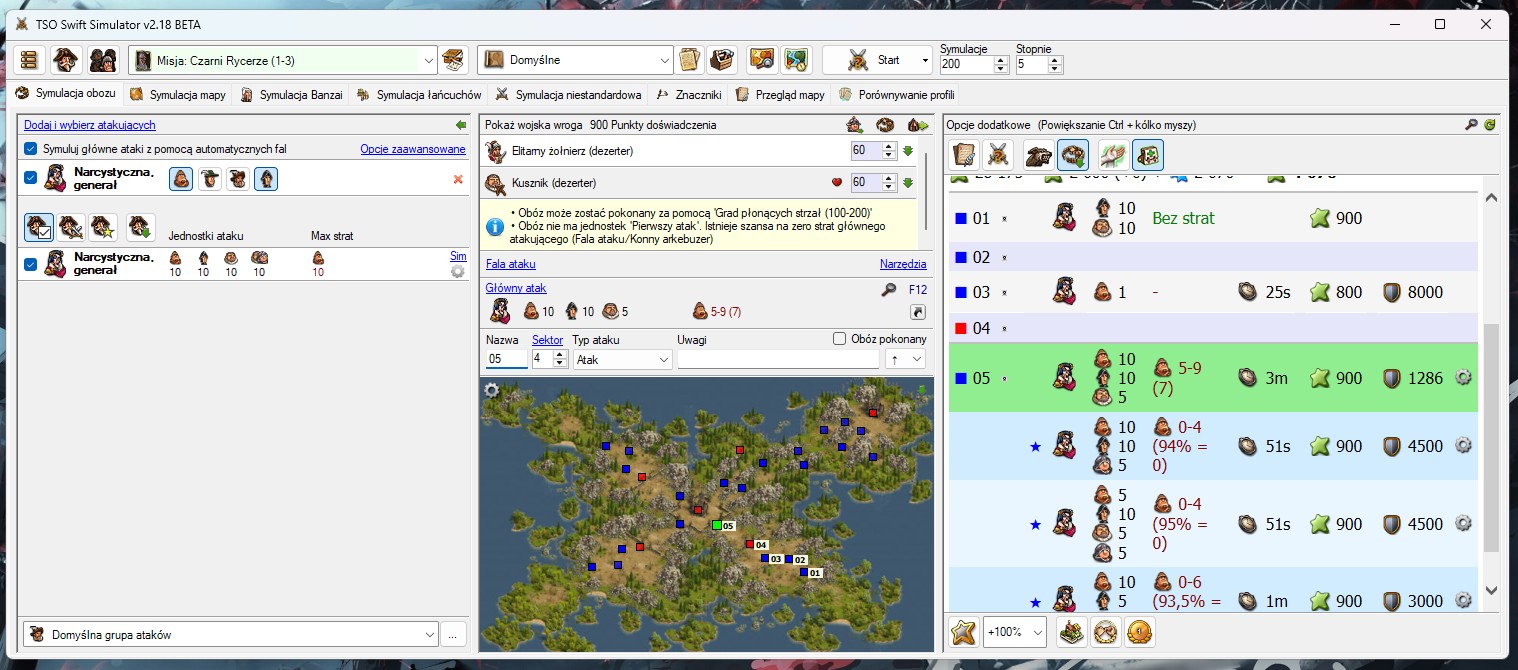Viewport: 1518px width, 670px height.
Task: Click the Sektor link label
Action: 547,340
